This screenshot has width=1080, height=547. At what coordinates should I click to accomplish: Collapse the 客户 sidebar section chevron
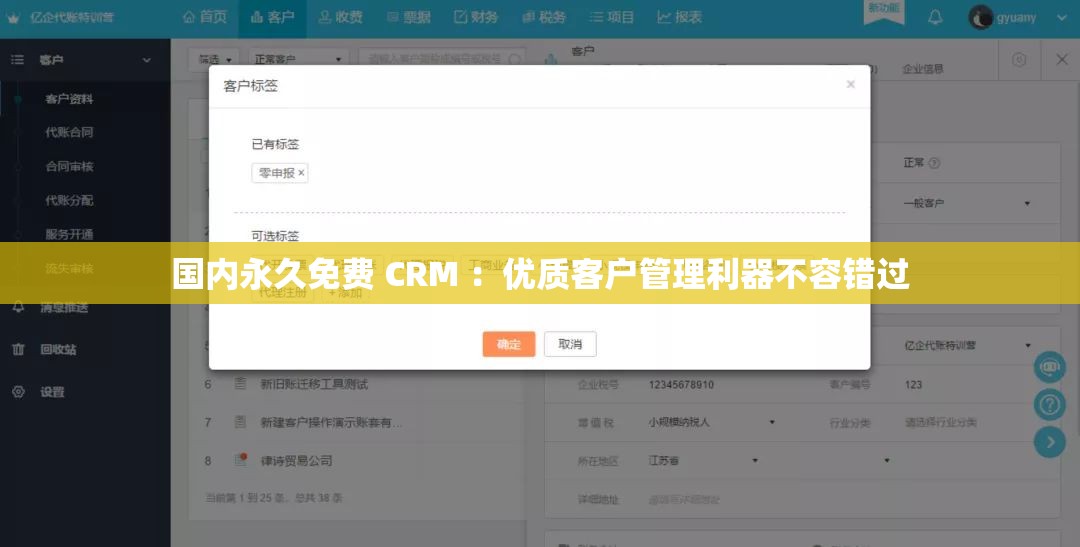pos(147,61)
